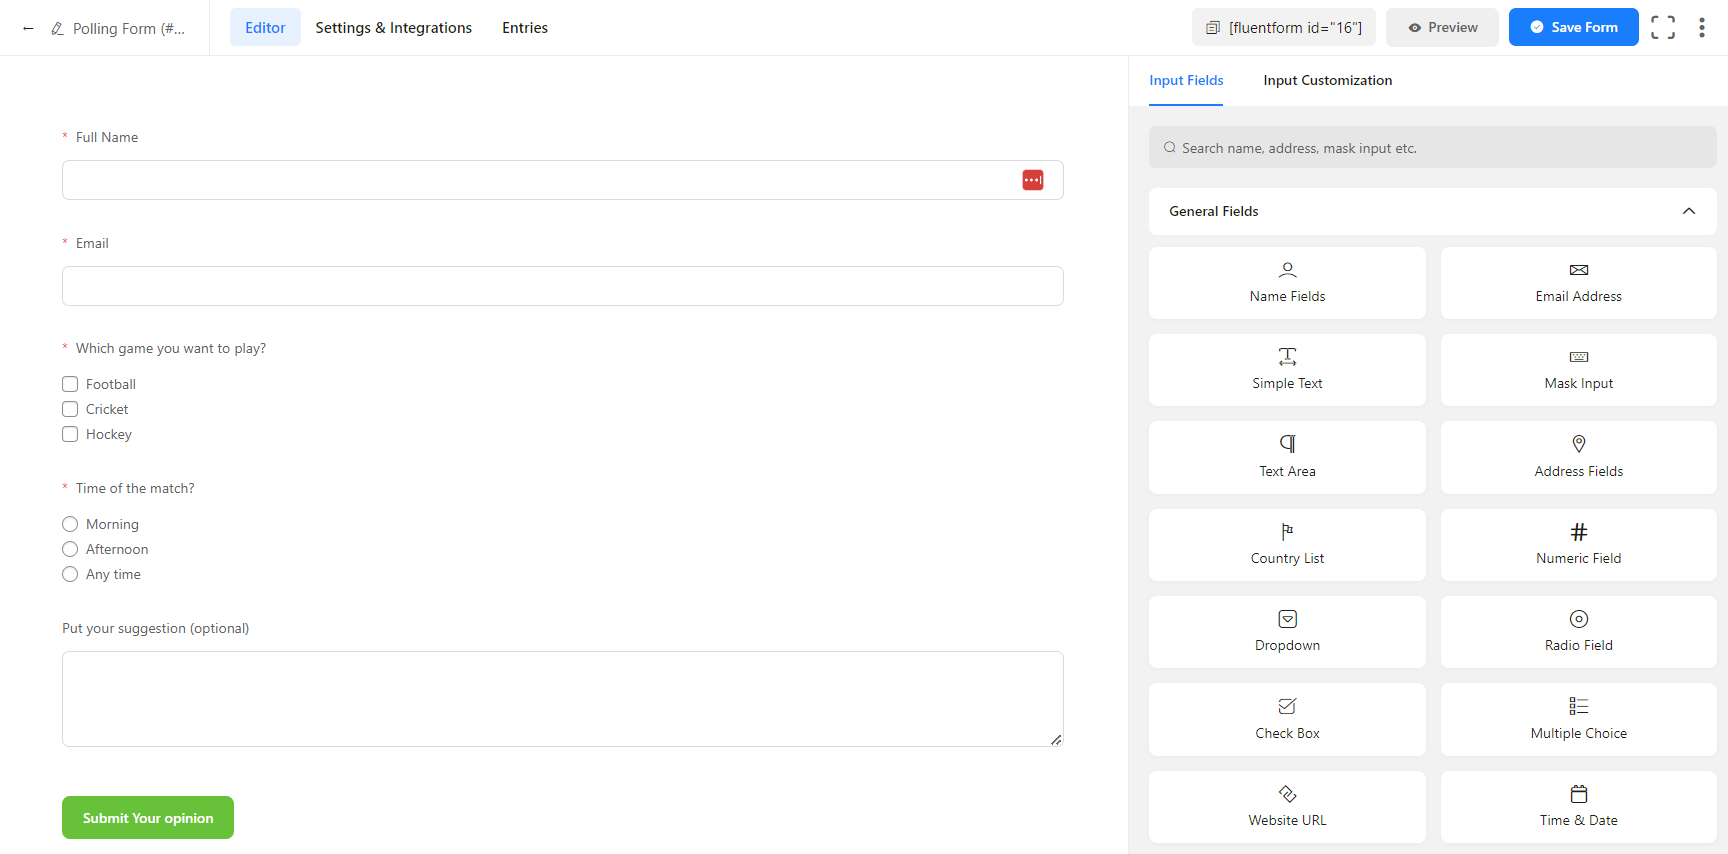Add a Time & Date field

click(1578, 806)
